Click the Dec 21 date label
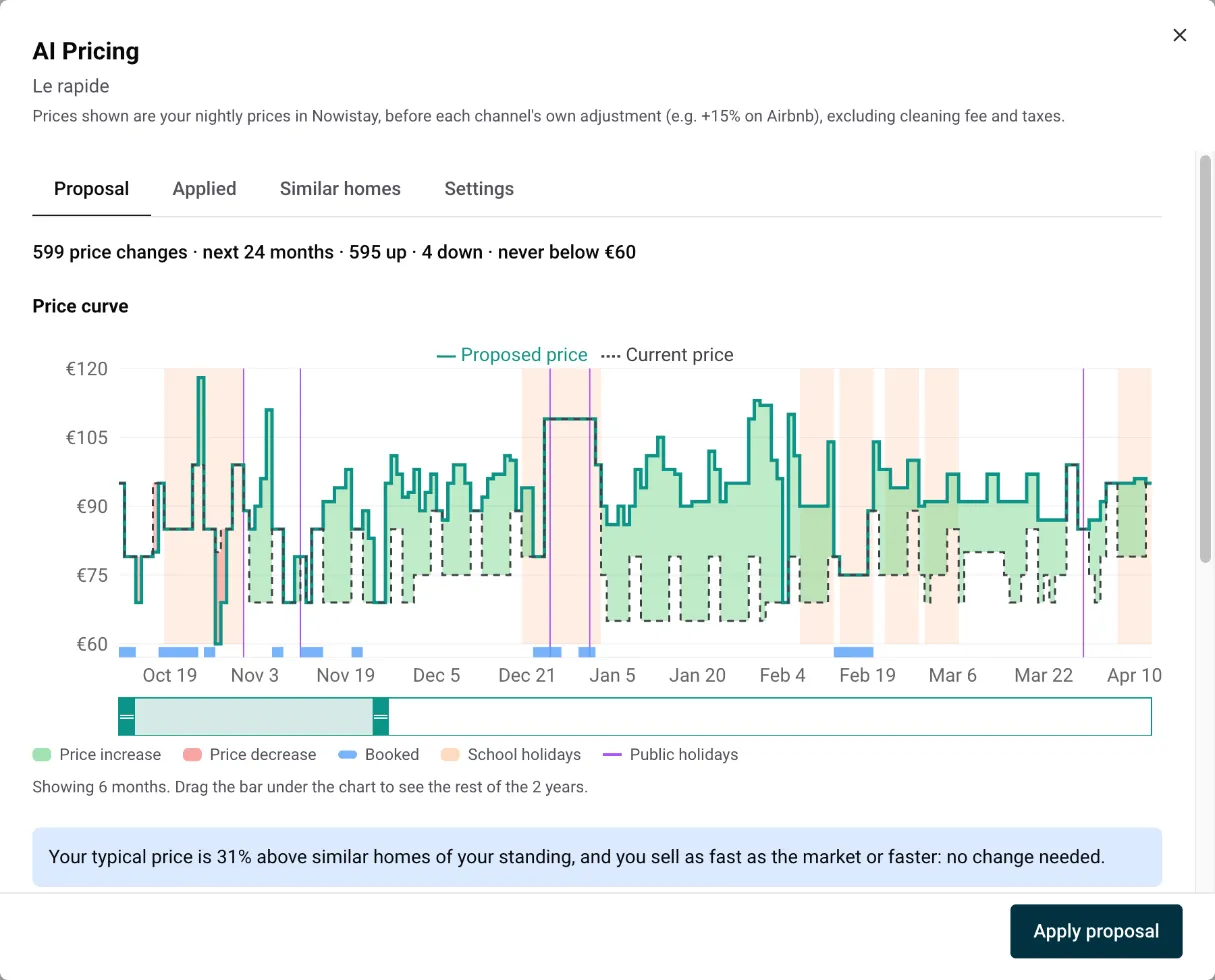Screen dimensions: 1215x980 527,675
